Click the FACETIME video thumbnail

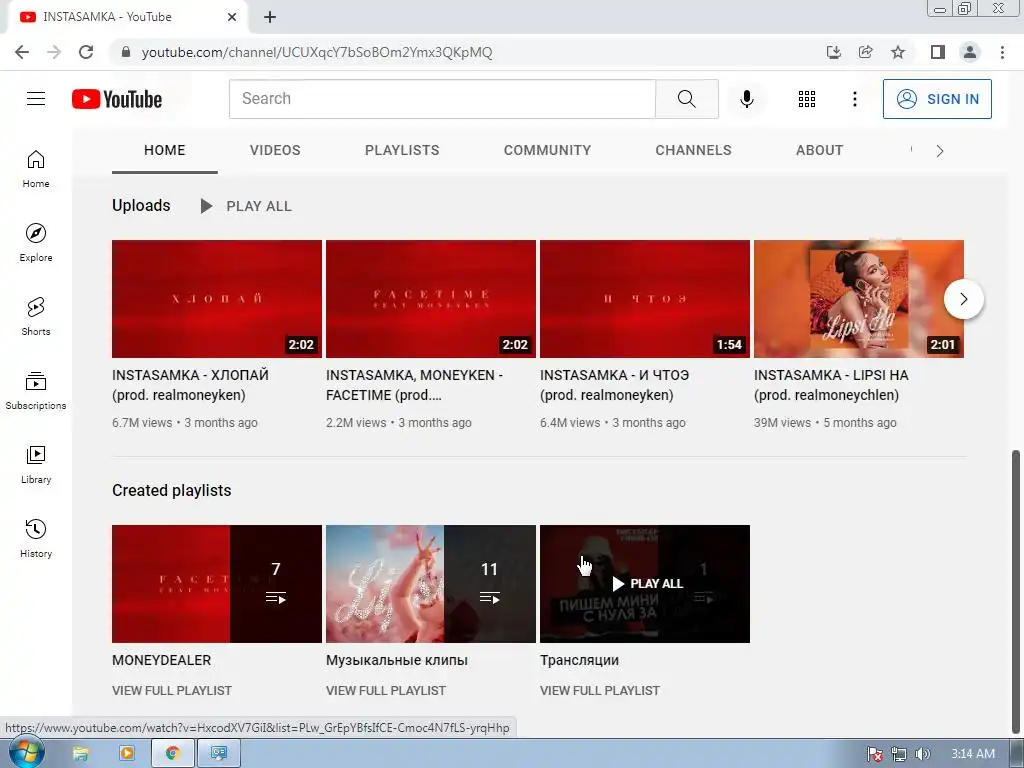tap(431, 299)
